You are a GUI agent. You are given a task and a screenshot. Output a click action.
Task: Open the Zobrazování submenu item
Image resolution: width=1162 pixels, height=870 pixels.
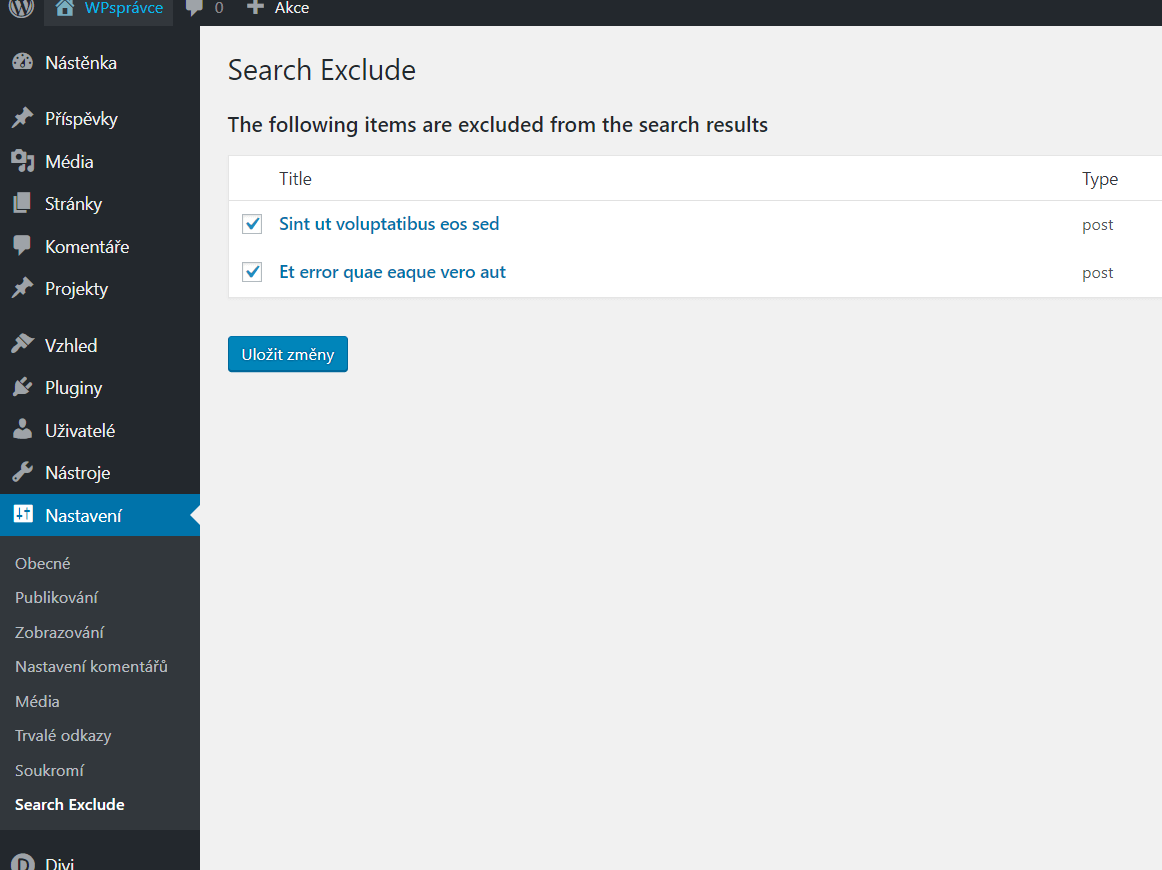pos(59,632)
